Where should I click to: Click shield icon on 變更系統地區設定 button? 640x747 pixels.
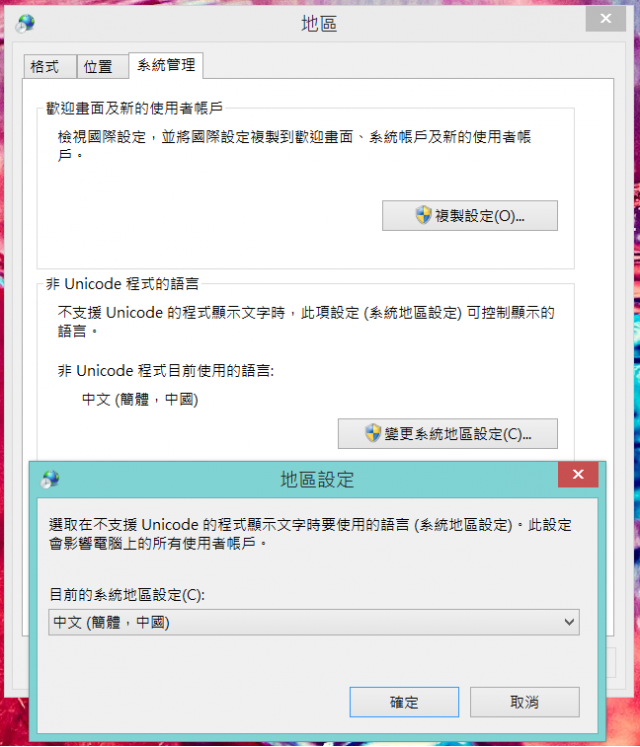click(x=373, y=433)
